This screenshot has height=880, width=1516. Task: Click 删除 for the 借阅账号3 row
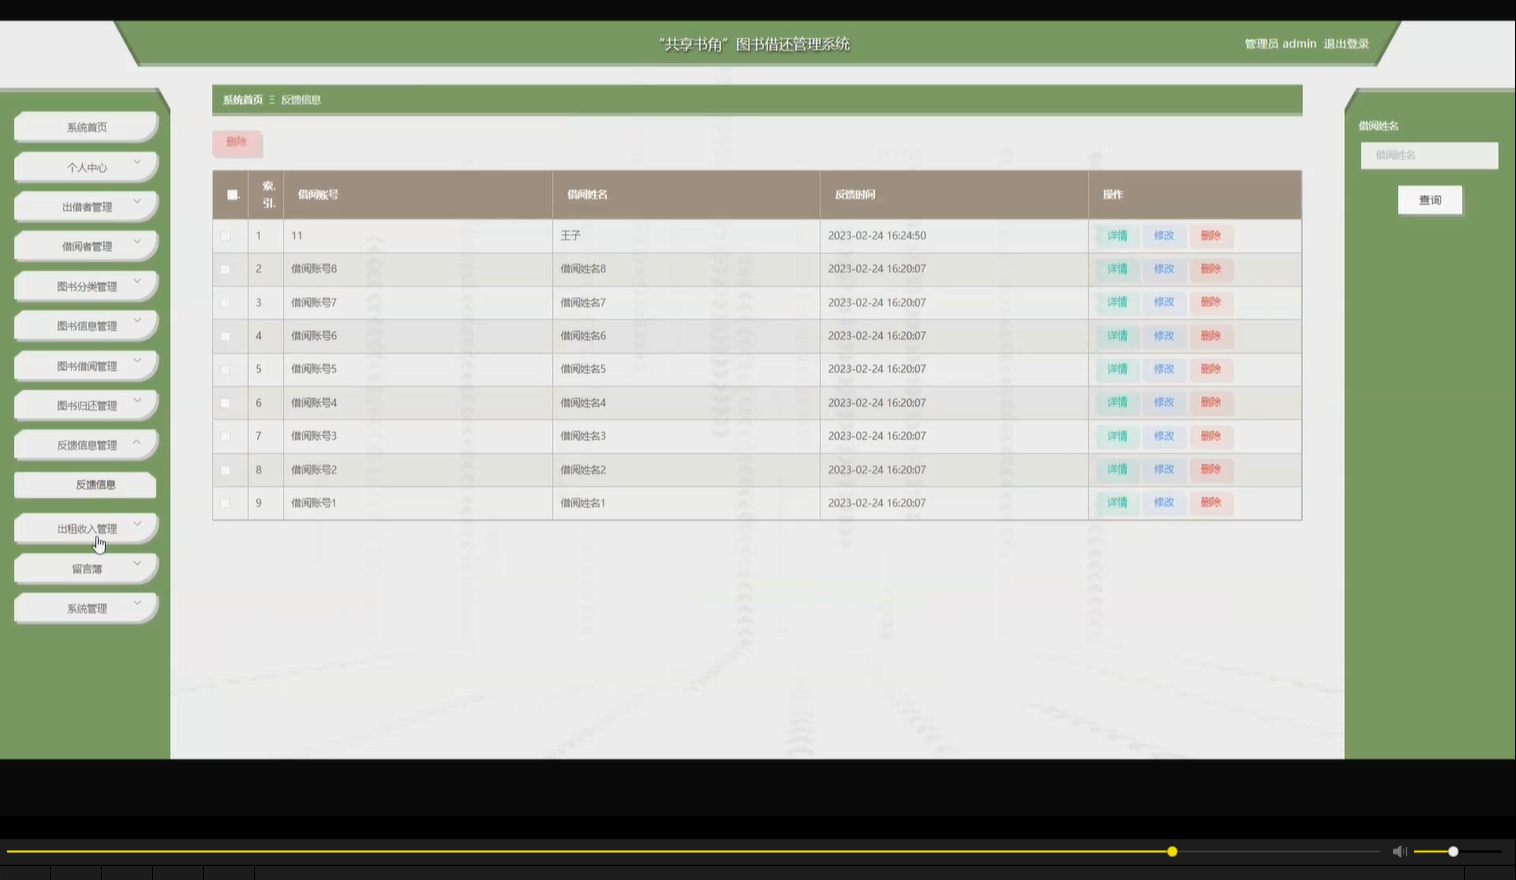1211,436
